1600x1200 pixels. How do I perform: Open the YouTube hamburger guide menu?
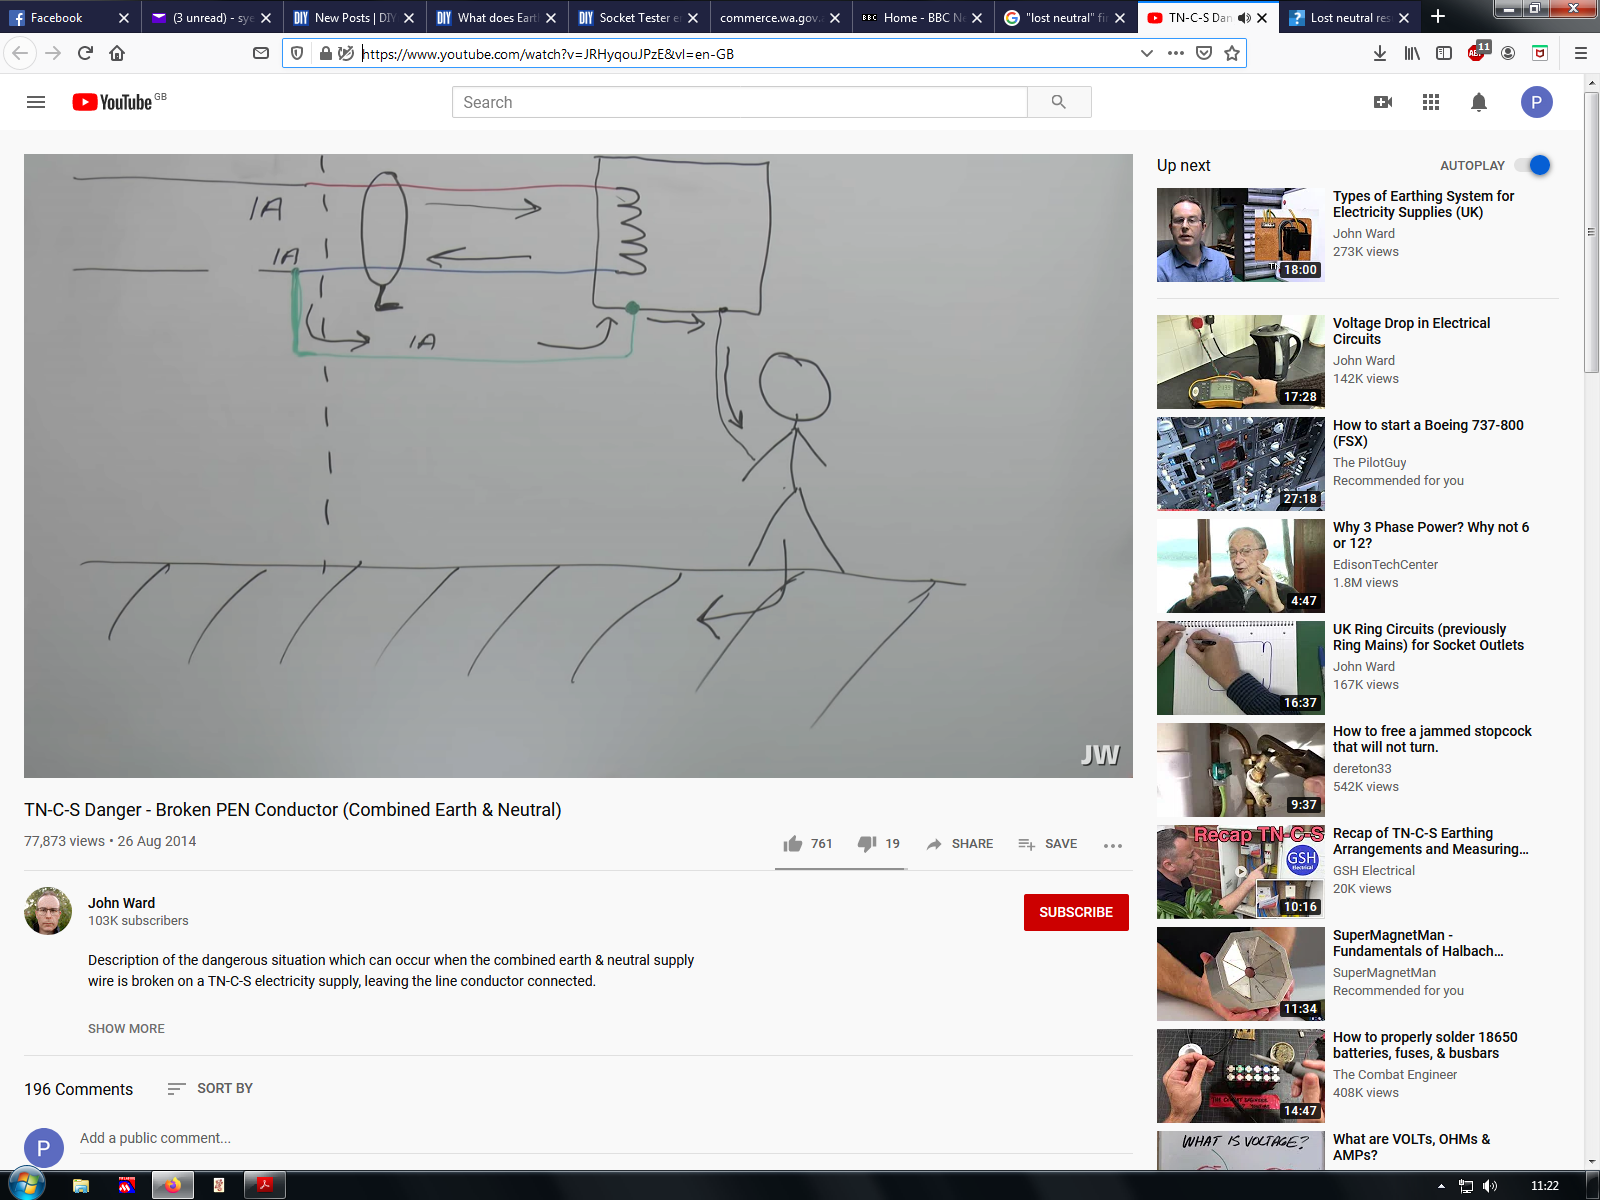(36, 102)
